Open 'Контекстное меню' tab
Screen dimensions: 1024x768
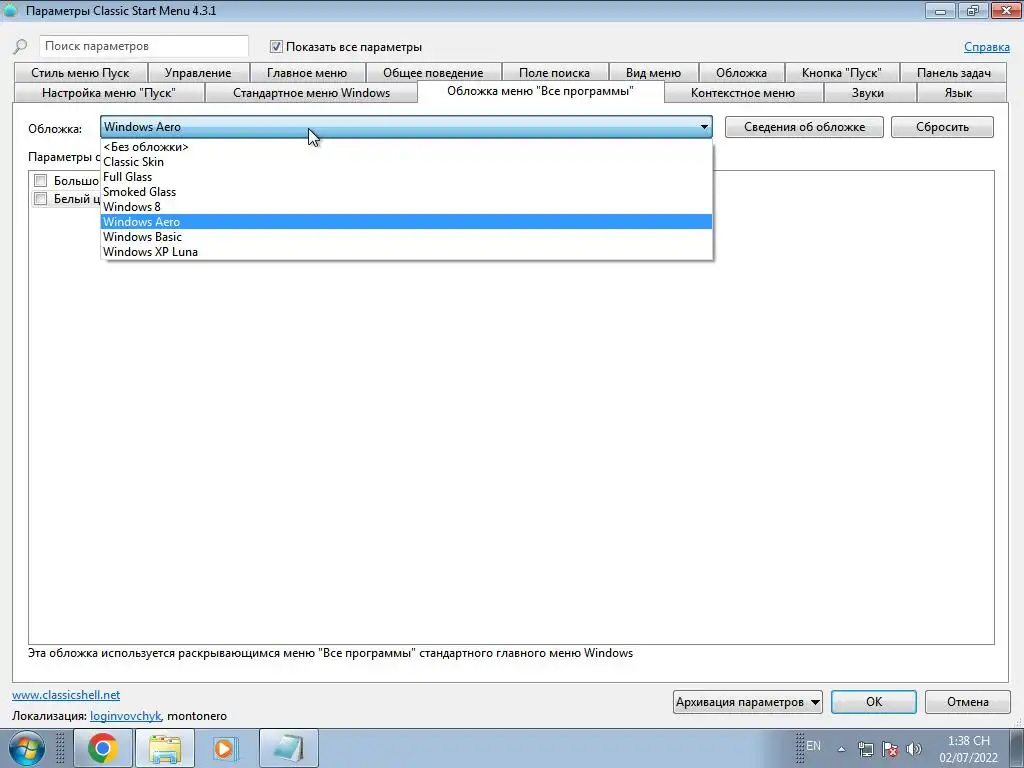pos(743,93)
